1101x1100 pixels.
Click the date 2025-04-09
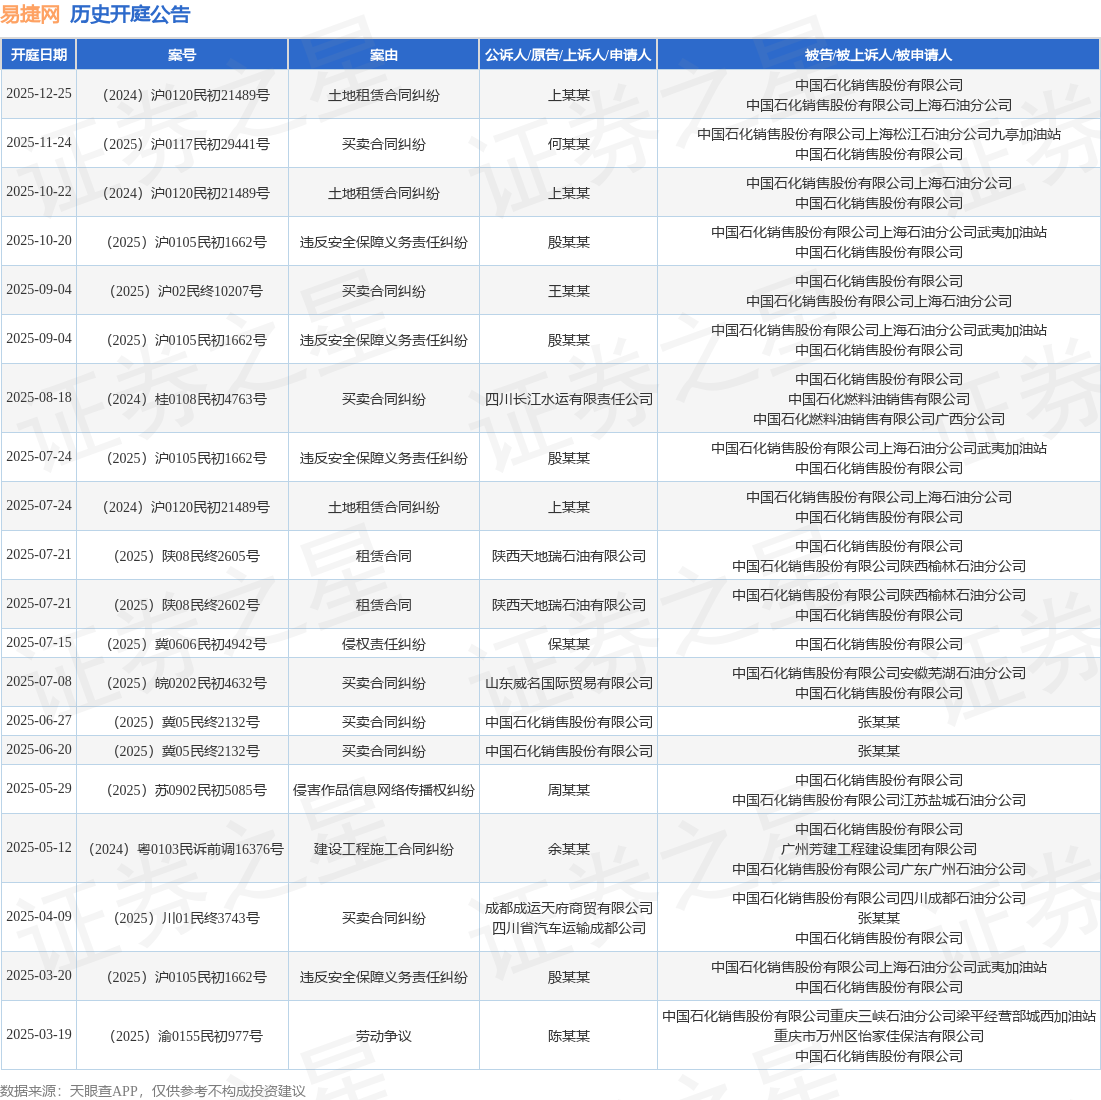pyautogui.click(x=39, y=917)
